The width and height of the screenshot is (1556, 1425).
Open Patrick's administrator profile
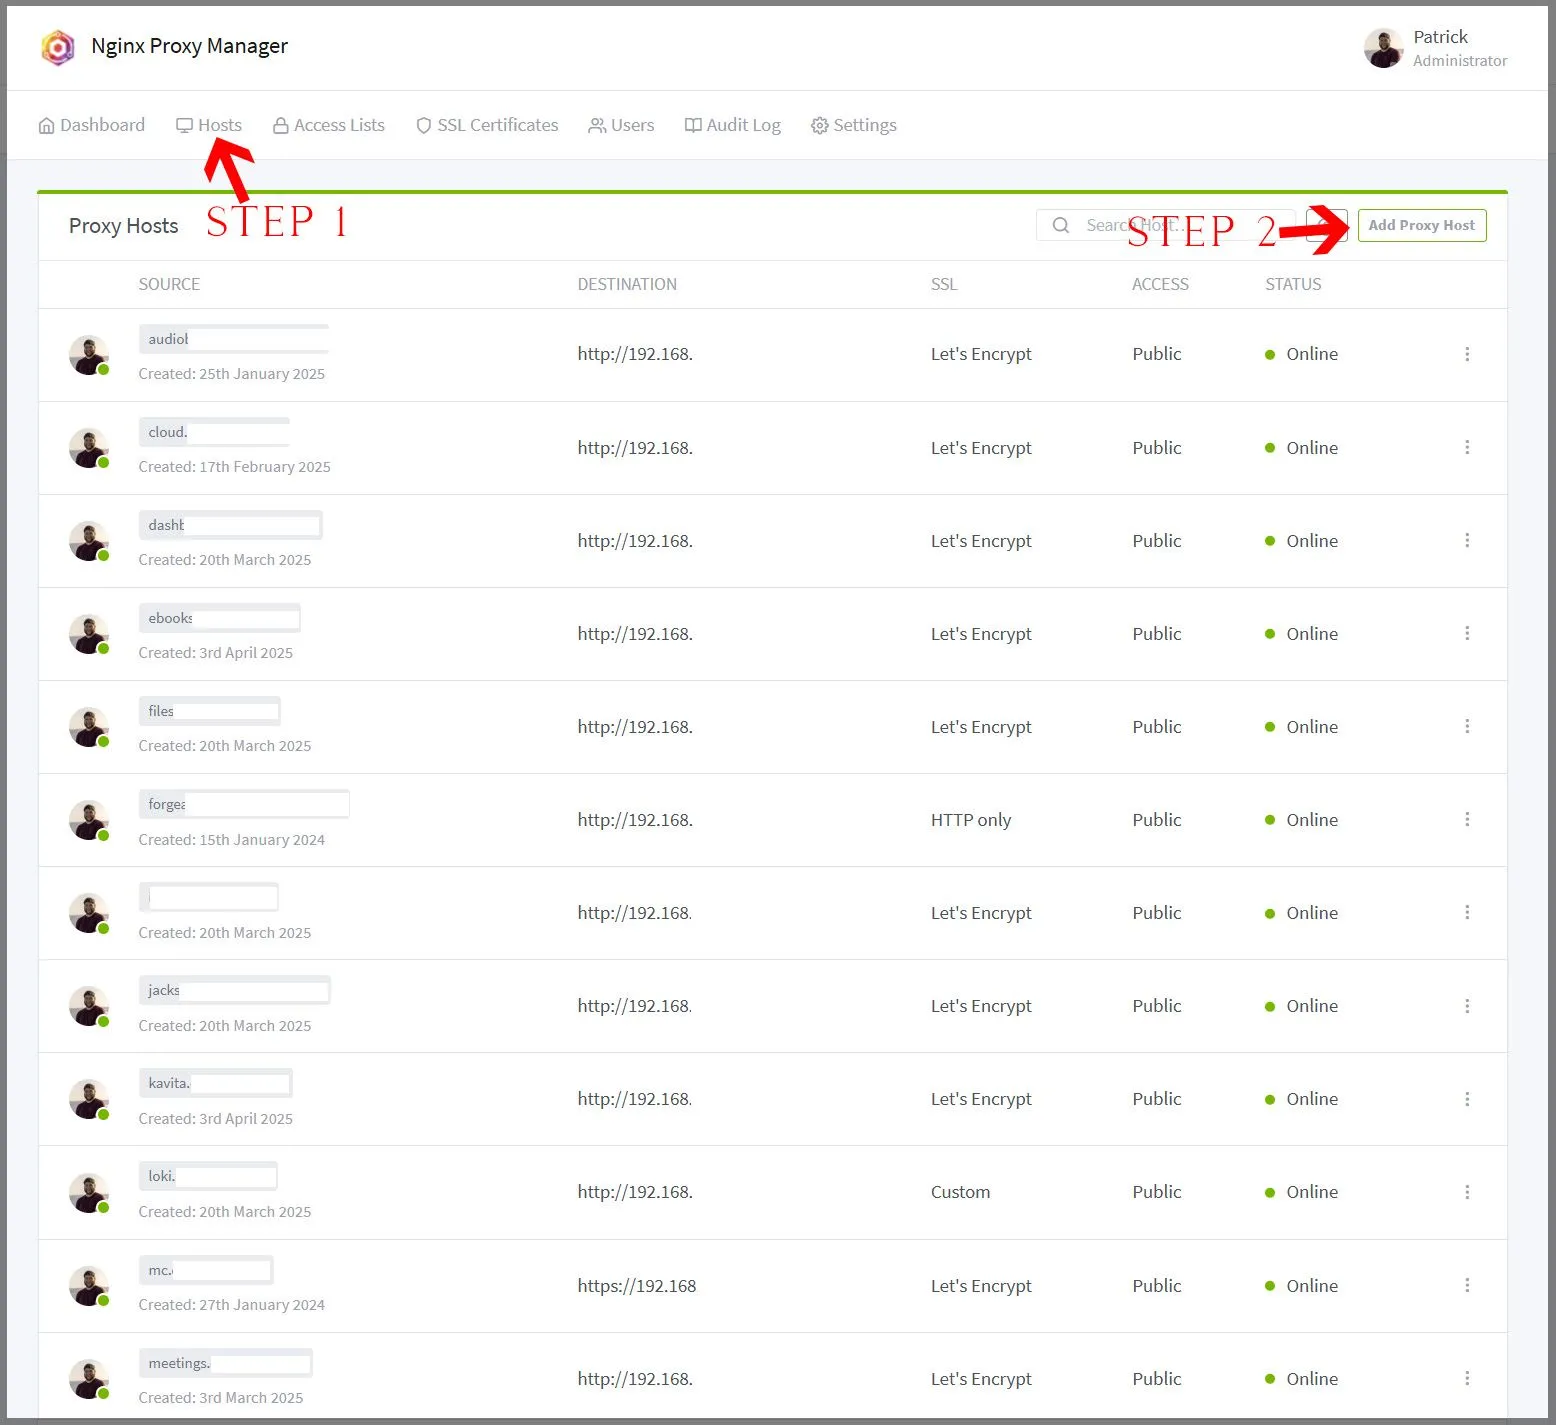(x=1437, y=47)
